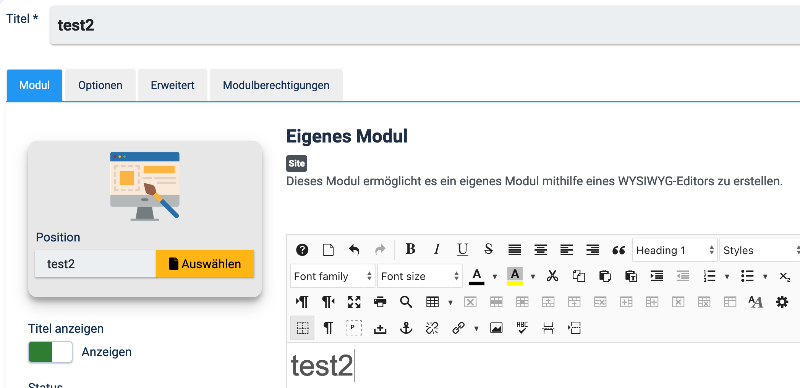Expand numbered list style arrow
The image size is (800, 388).
click(x=727, y=277)
